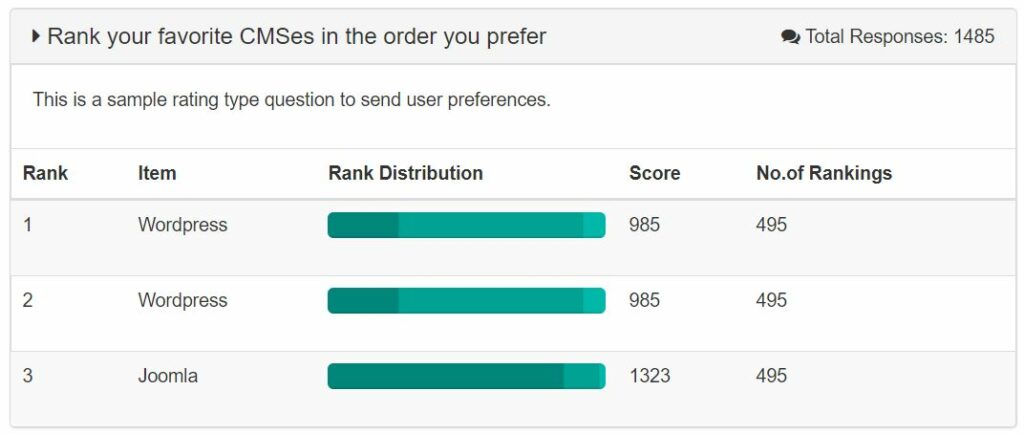Click the rank number 2 cell

coord(28,300)
